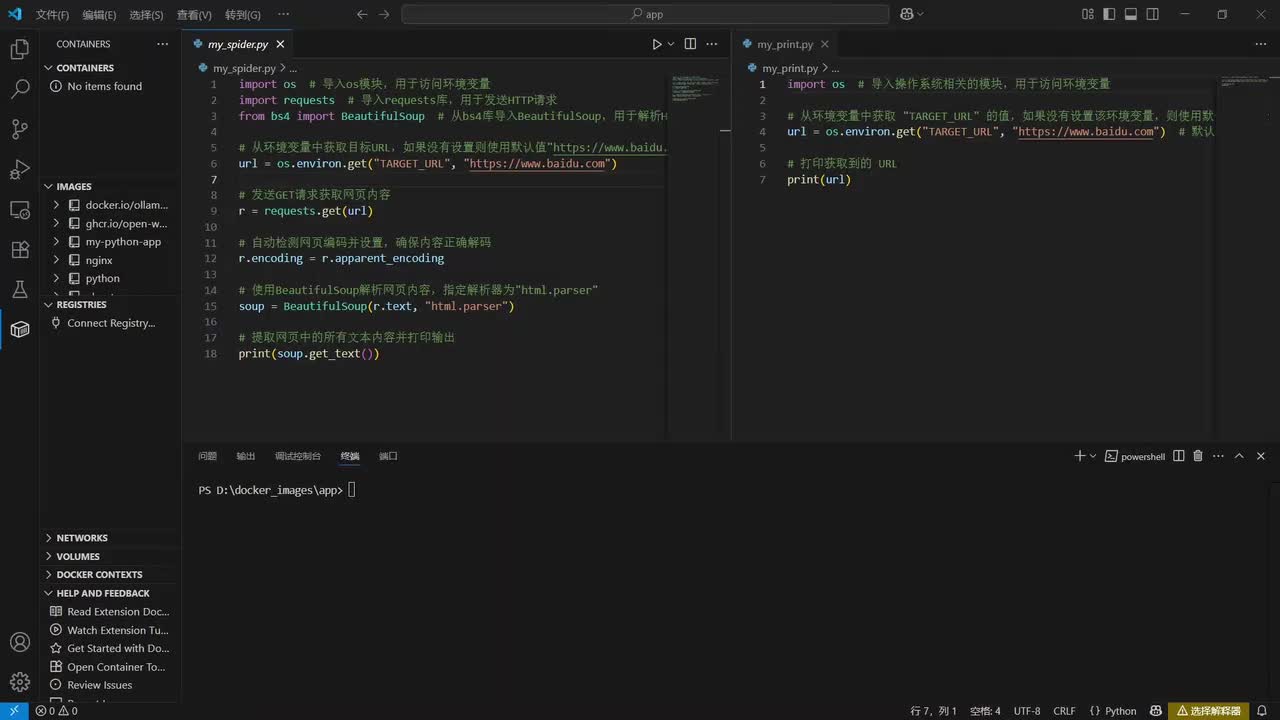Image resolution: width=1280 pixels, height=720 pixels.
Task: Collapse the CONTAINERS section
Action: [111, 68]
